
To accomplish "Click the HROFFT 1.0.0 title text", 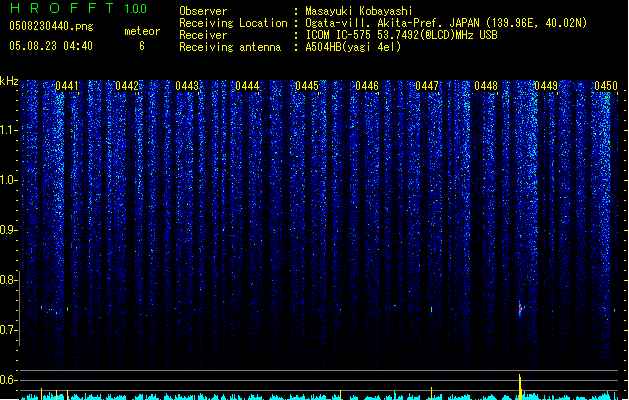I will 79,8.
